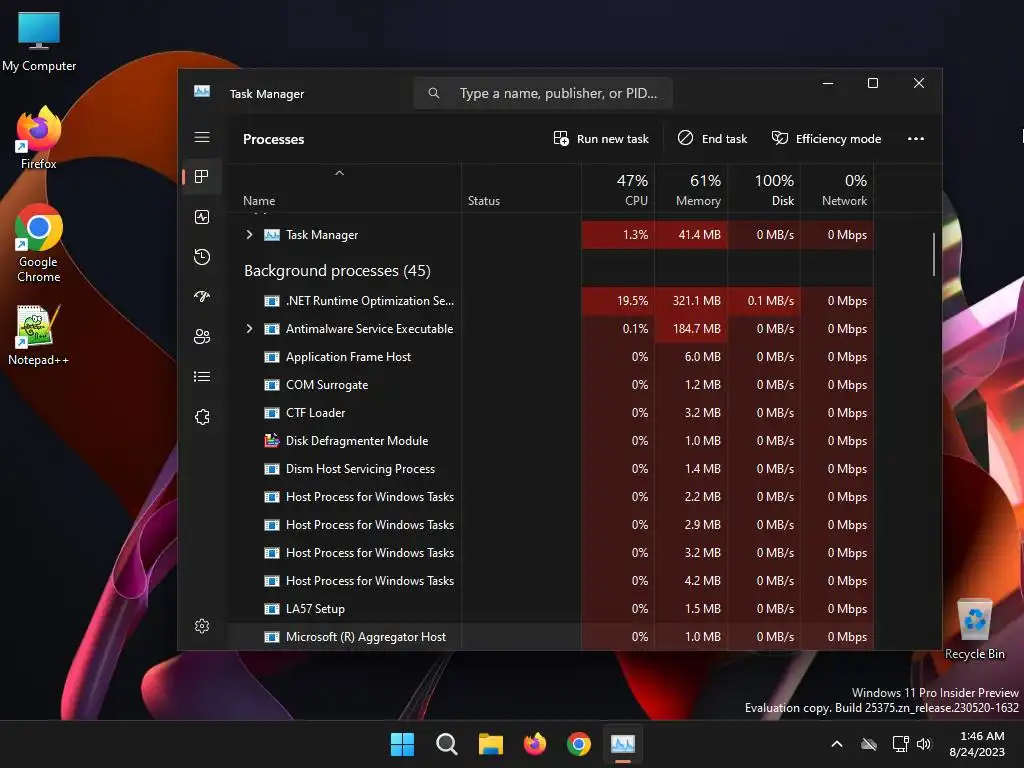Open the Windows Start button on taskbar
The width and height of the screenshot is (1024, 768).
[402, 744]
